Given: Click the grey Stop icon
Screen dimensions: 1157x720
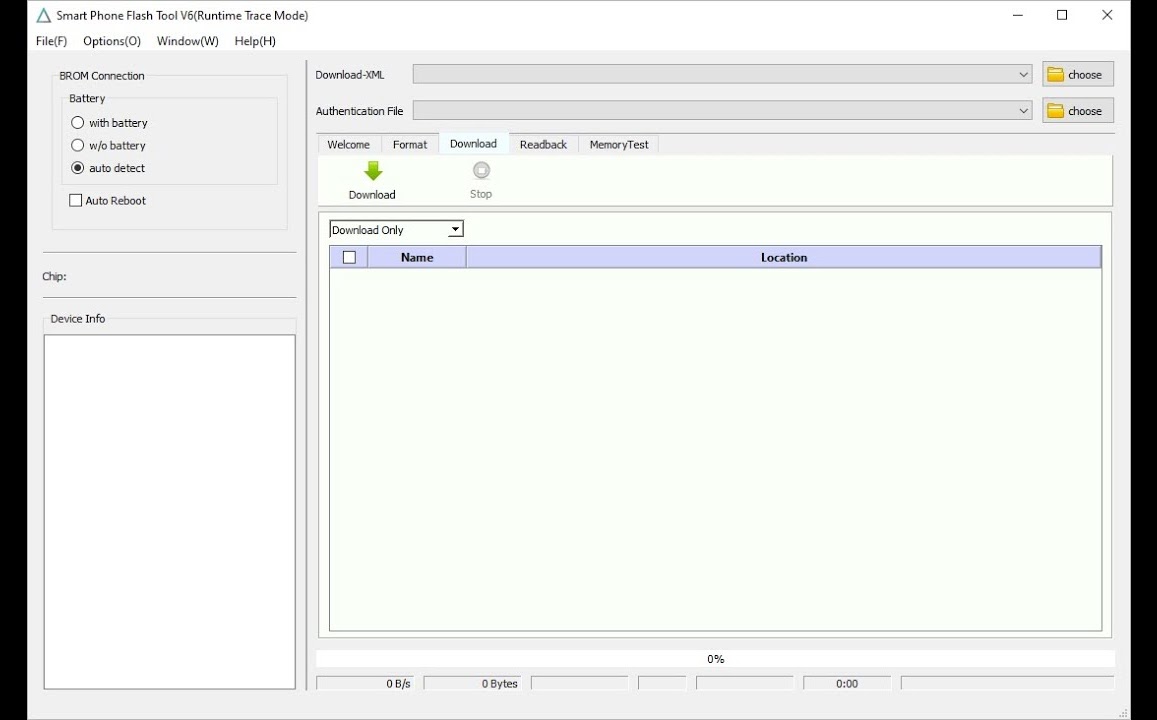Looking at the screenshot, I should 481,170.
